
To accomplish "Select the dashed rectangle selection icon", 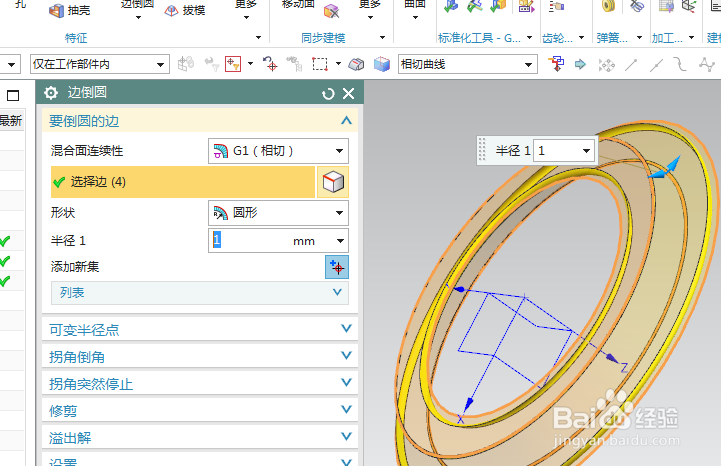I will [x=320, y=64].
